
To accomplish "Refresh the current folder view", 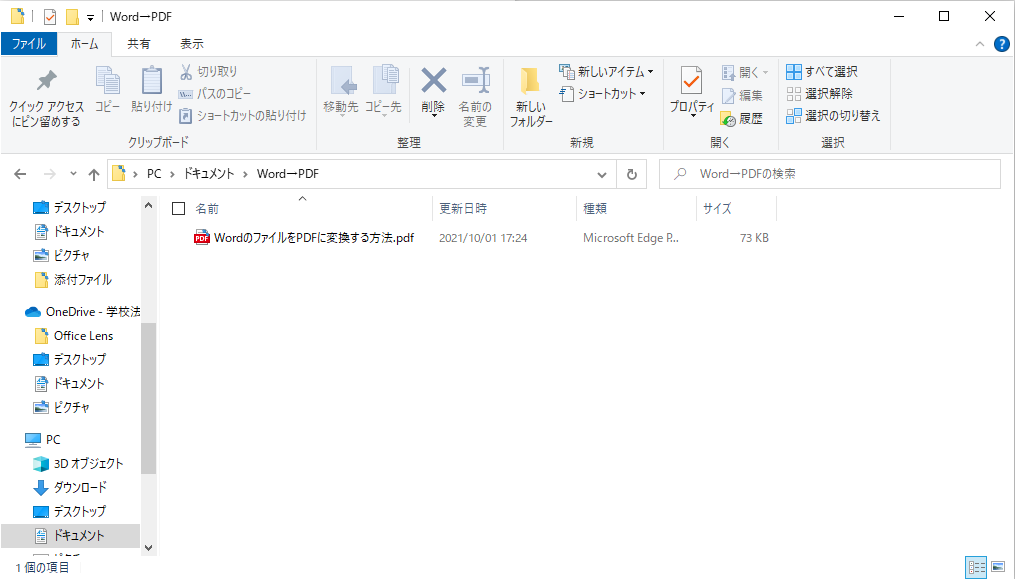I will click(x=632, y=174).
